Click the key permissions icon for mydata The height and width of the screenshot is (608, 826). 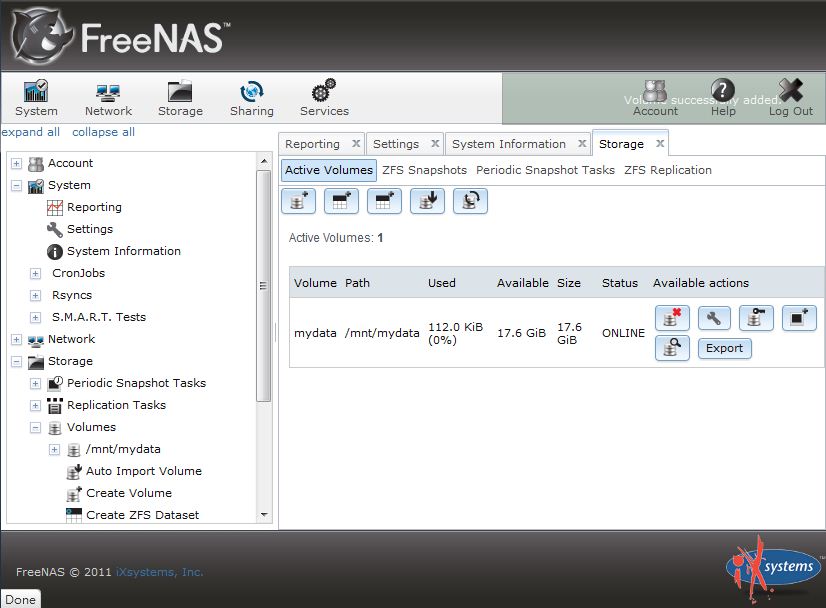(x=756, y=319)
